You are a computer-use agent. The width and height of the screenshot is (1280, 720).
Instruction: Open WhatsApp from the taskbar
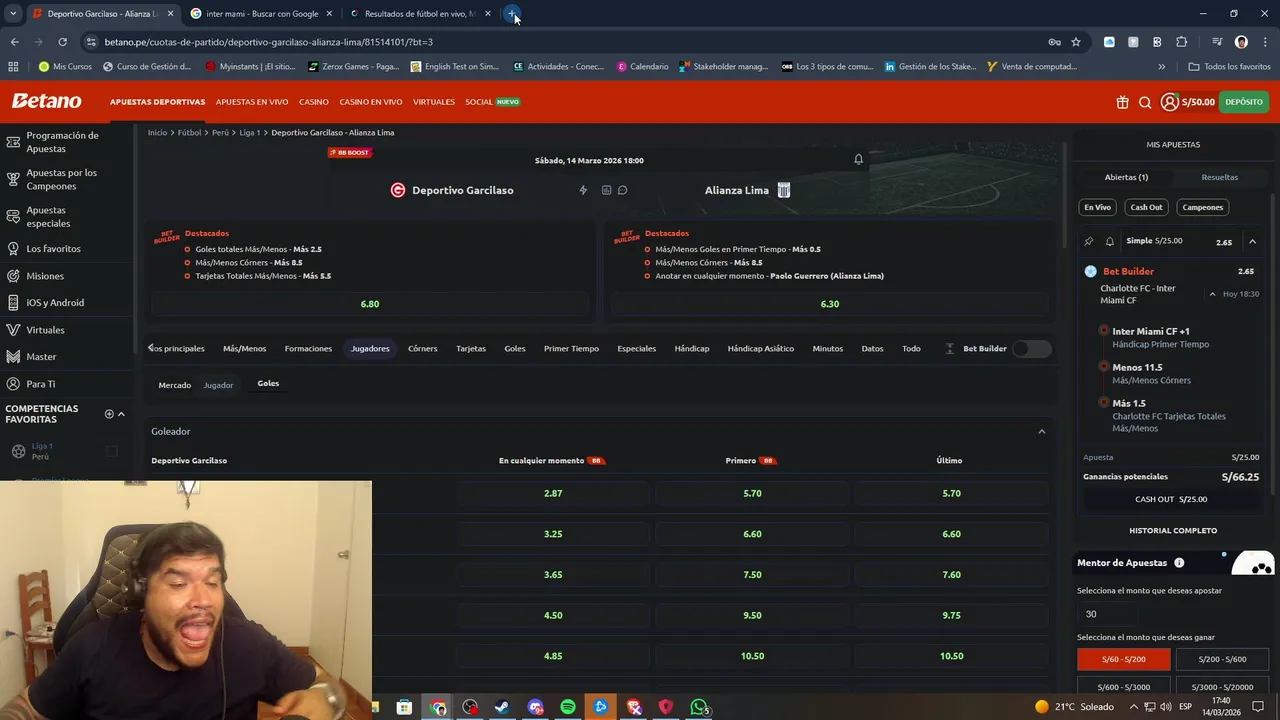point(699,707)
